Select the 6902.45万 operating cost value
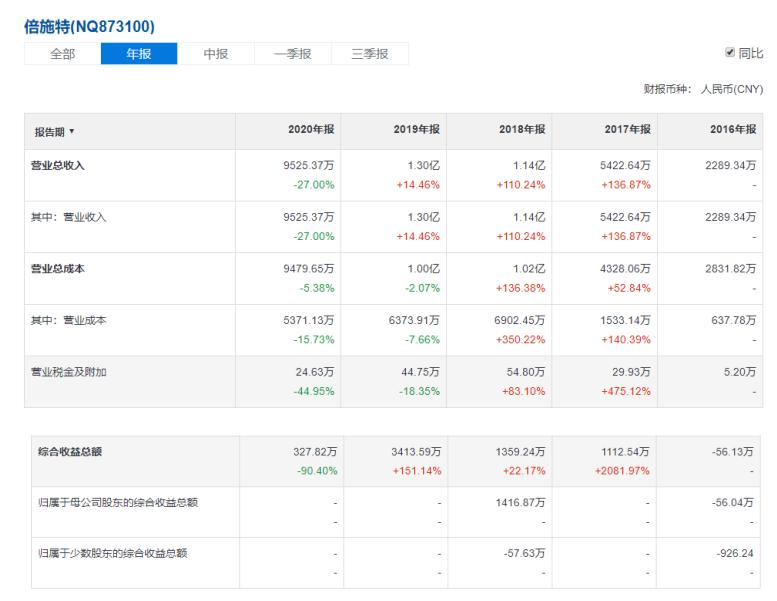This screenshot has height=601, width=777. point(520,320)
